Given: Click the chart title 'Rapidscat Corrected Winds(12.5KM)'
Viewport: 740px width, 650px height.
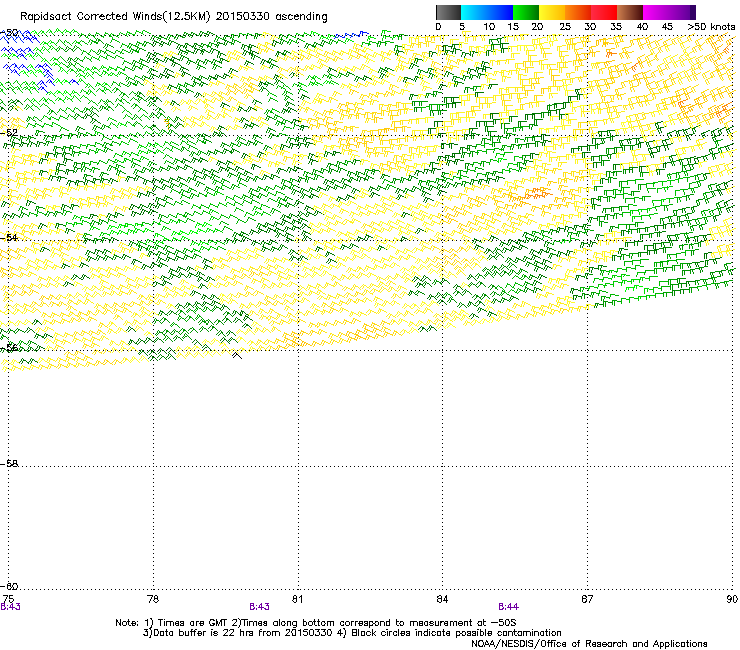Looking at the screenshot, I should [115, 17].
